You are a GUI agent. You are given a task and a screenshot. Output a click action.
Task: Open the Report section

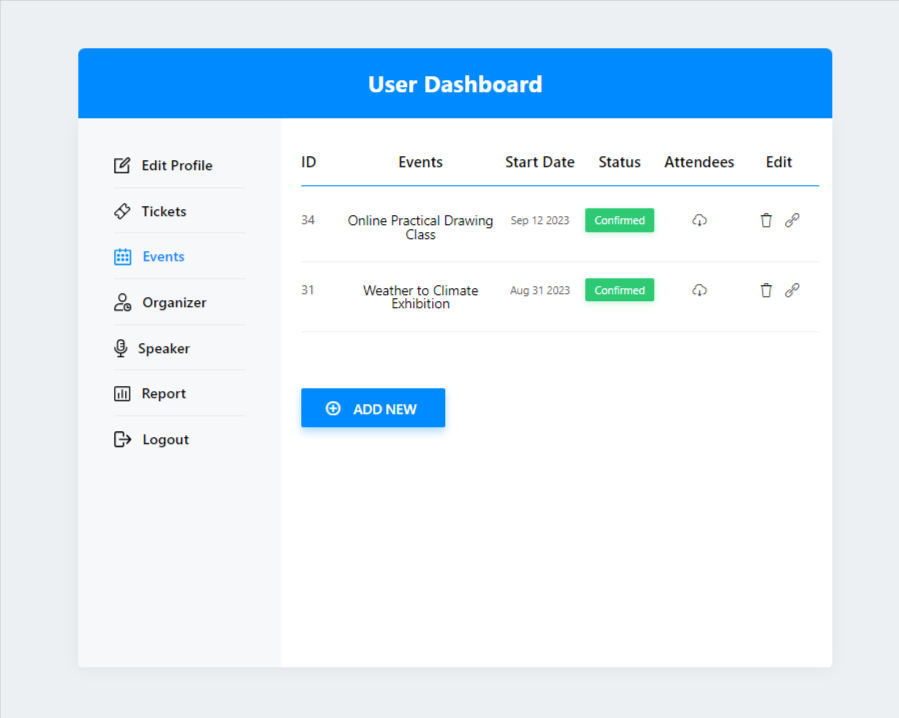163,394
